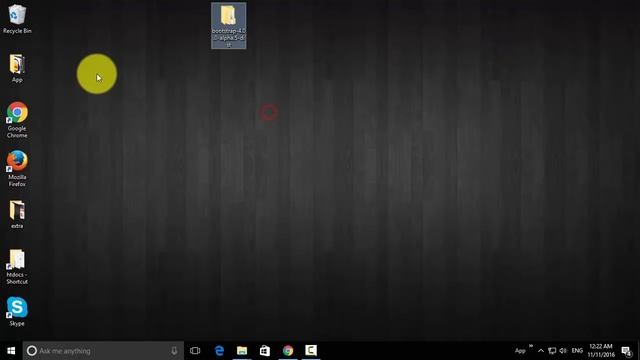Select the Mozilla Firefox desktop shortcut
Viewport: 640px width, 360px height.
pyautogui.click(x=17, y=169)
